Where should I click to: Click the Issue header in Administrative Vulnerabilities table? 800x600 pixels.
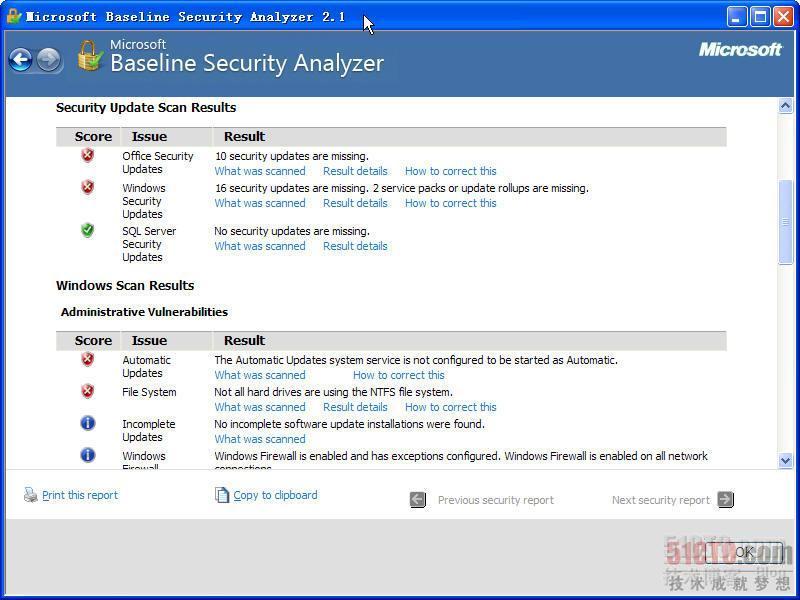[x=149, y=340]
